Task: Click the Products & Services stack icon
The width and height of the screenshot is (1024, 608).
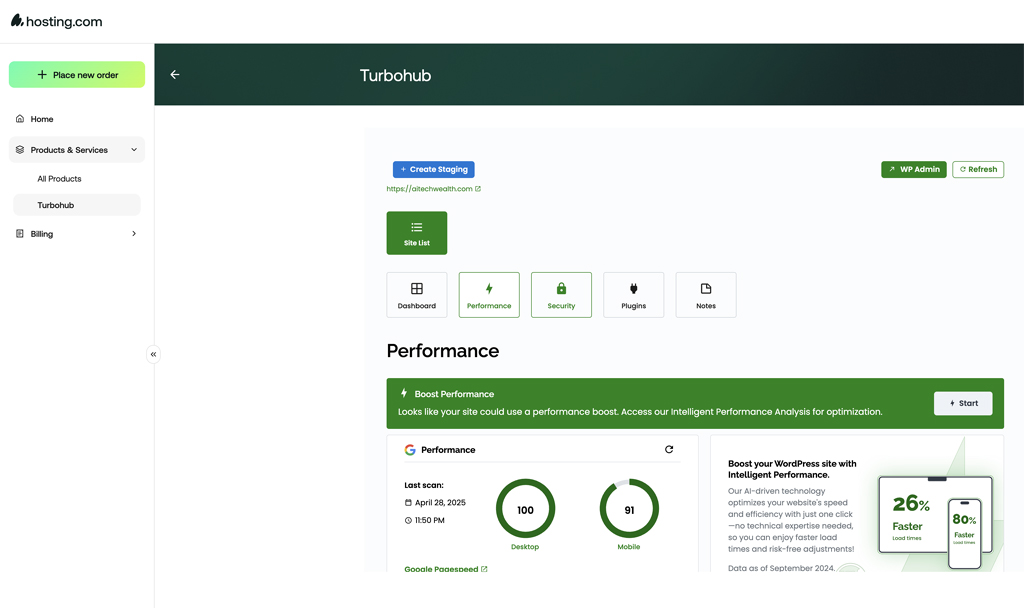Action: pyautogui.click(x=20, y=150)
